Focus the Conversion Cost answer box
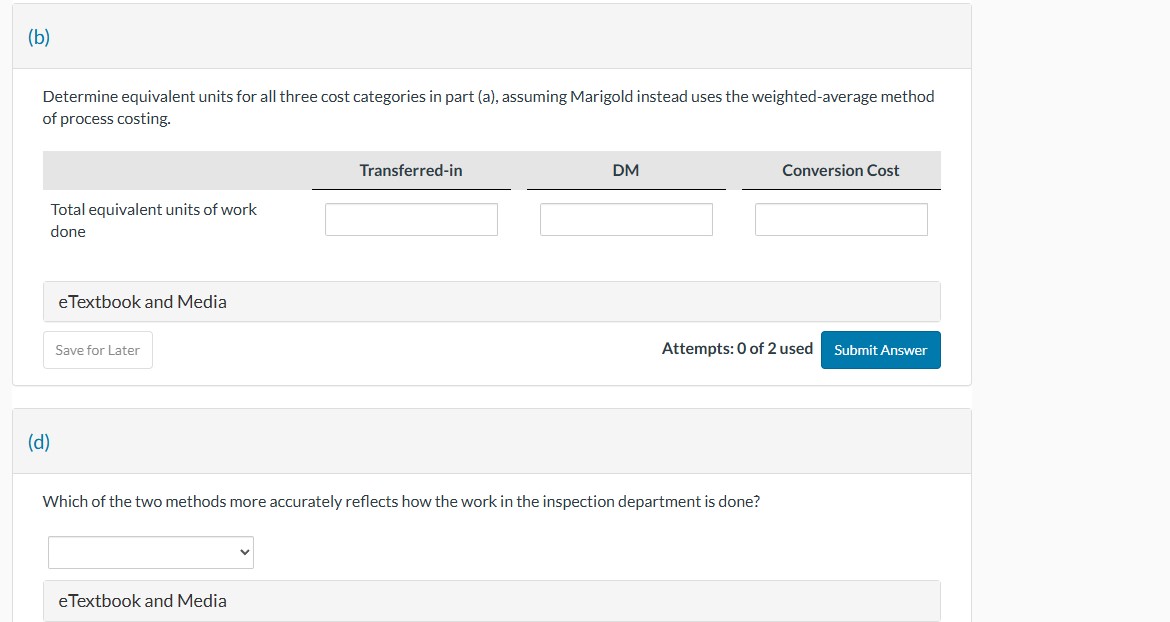 (x=841, y=220)
